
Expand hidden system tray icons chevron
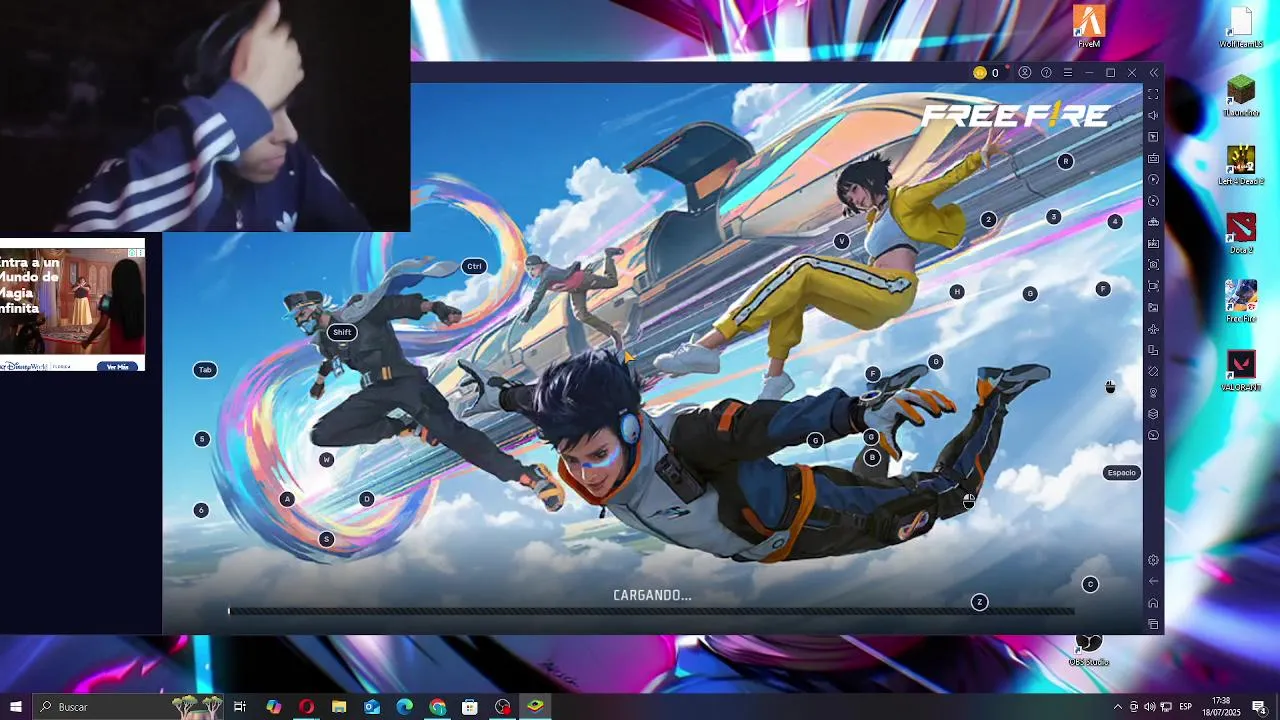coord(1118,707)
